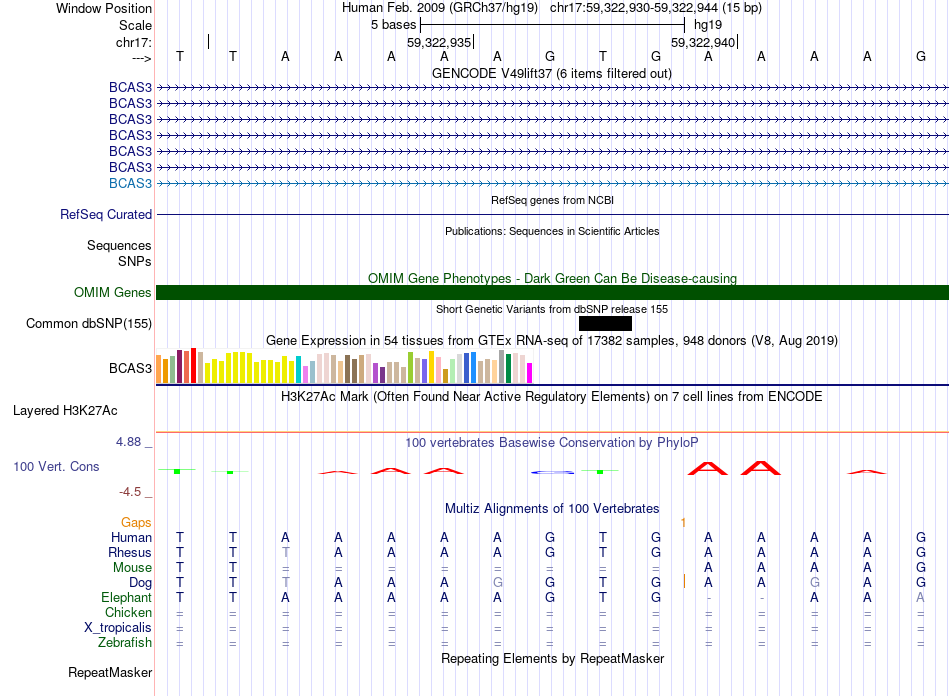Viewport: 950px width, 696px height.
Task: Click the -4.5 PhyloP lower limit value
Action: point(130,492)
